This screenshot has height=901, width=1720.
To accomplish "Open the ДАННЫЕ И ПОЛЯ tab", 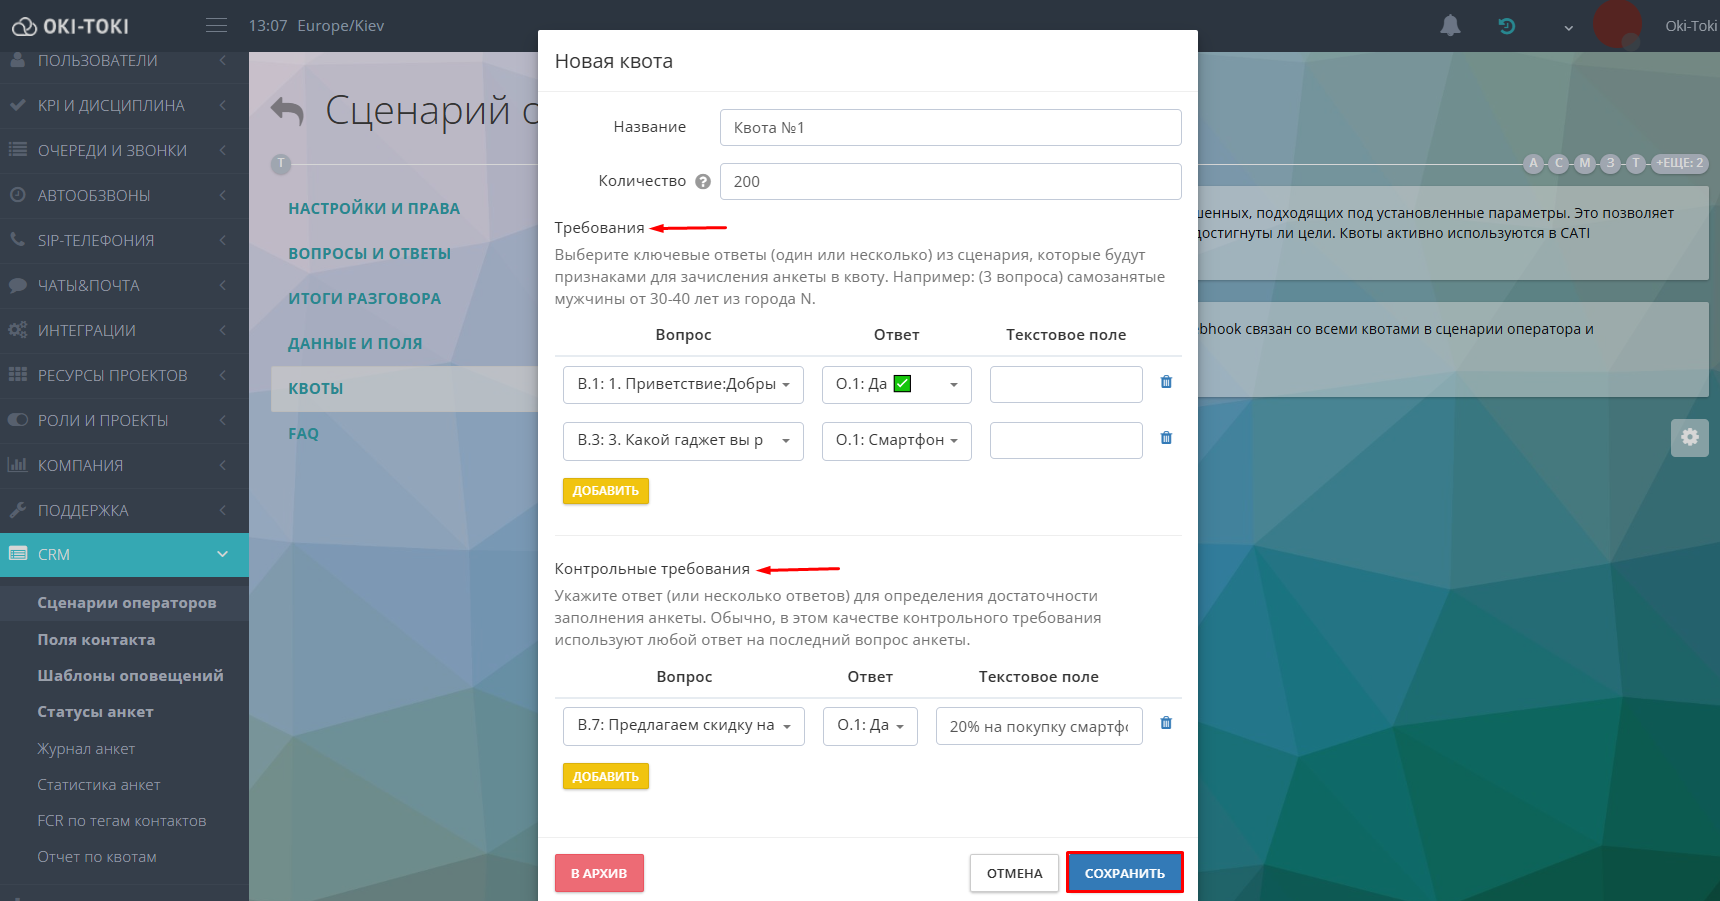I will coord(355,344).
